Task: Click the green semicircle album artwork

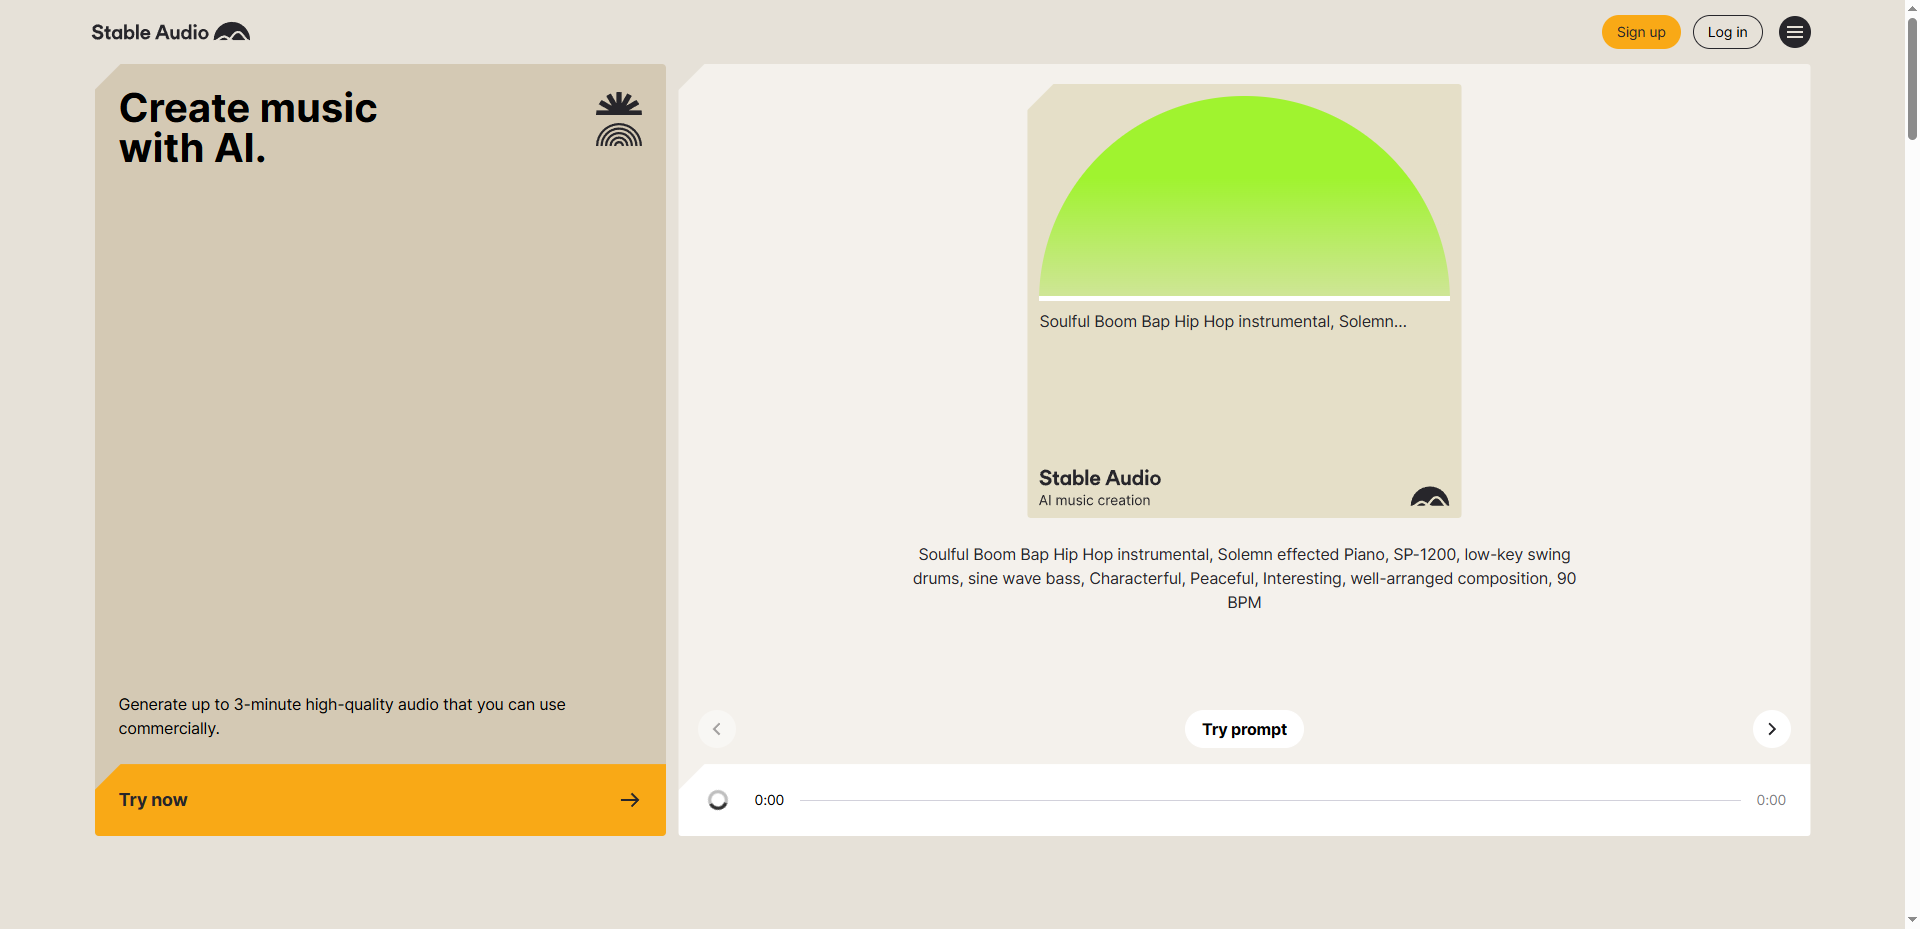Action: pyautogui.click(x=1244, y=200)
